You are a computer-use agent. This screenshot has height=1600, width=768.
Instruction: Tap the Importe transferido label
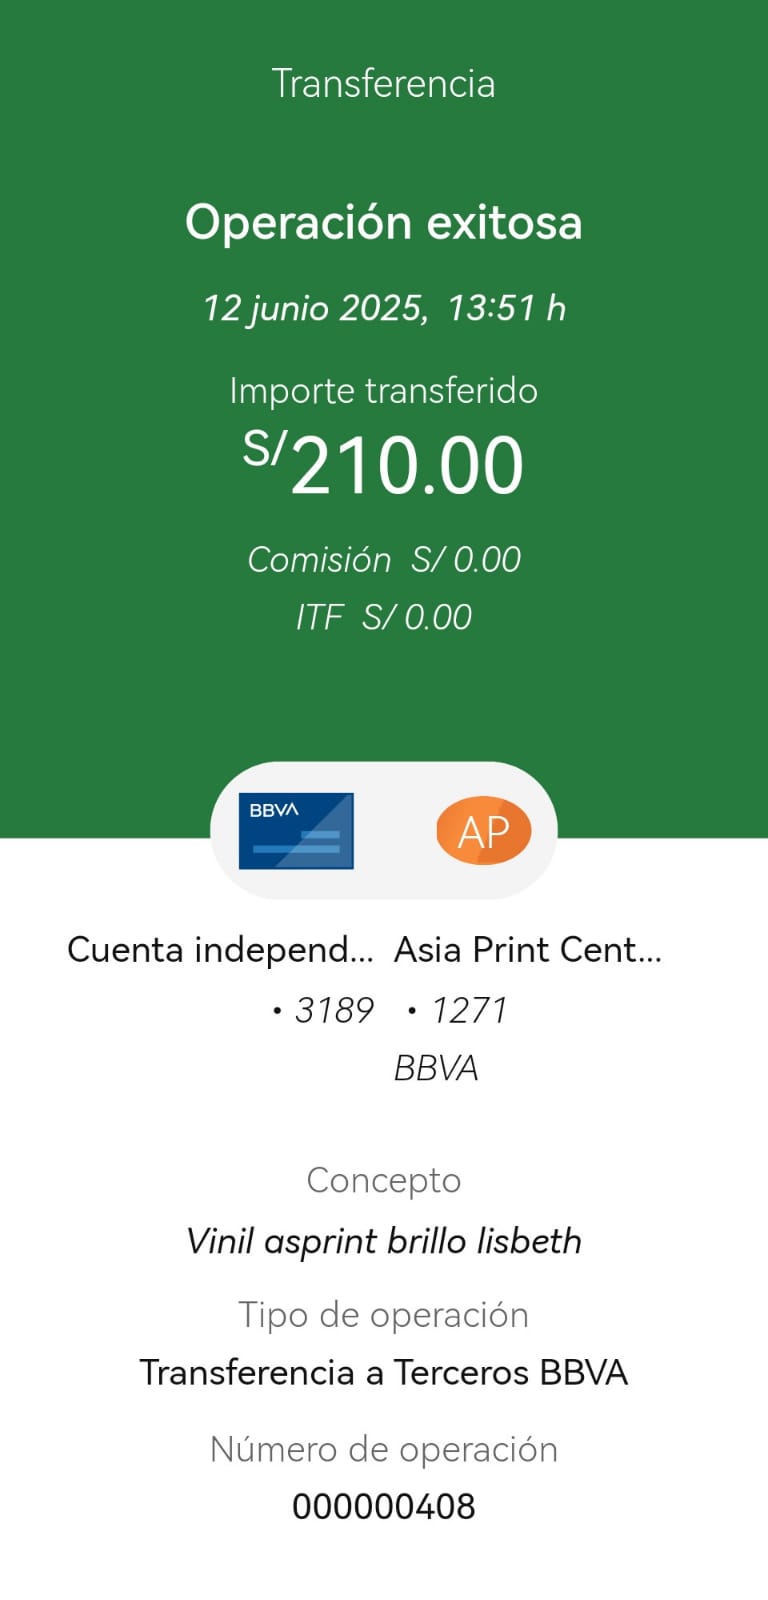[x=384, y=390]
